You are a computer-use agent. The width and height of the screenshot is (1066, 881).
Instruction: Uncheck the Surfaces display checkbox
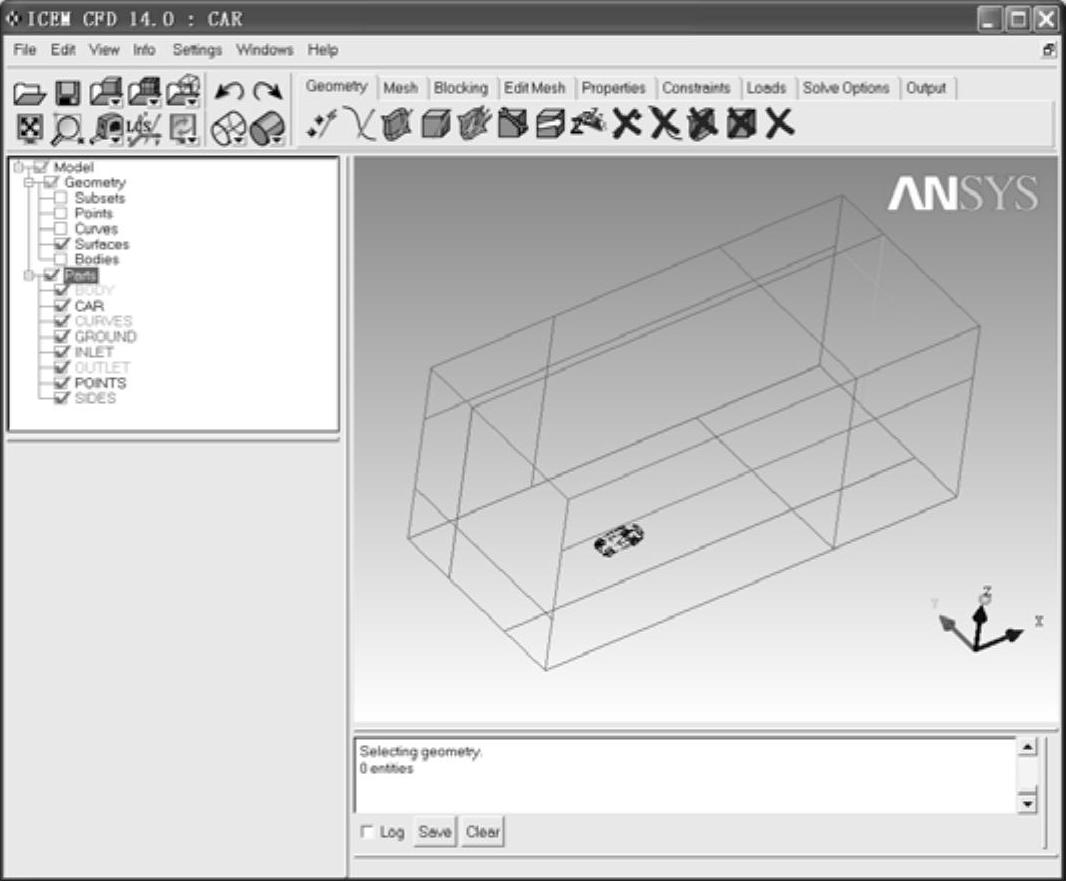(x=61, y=244)
